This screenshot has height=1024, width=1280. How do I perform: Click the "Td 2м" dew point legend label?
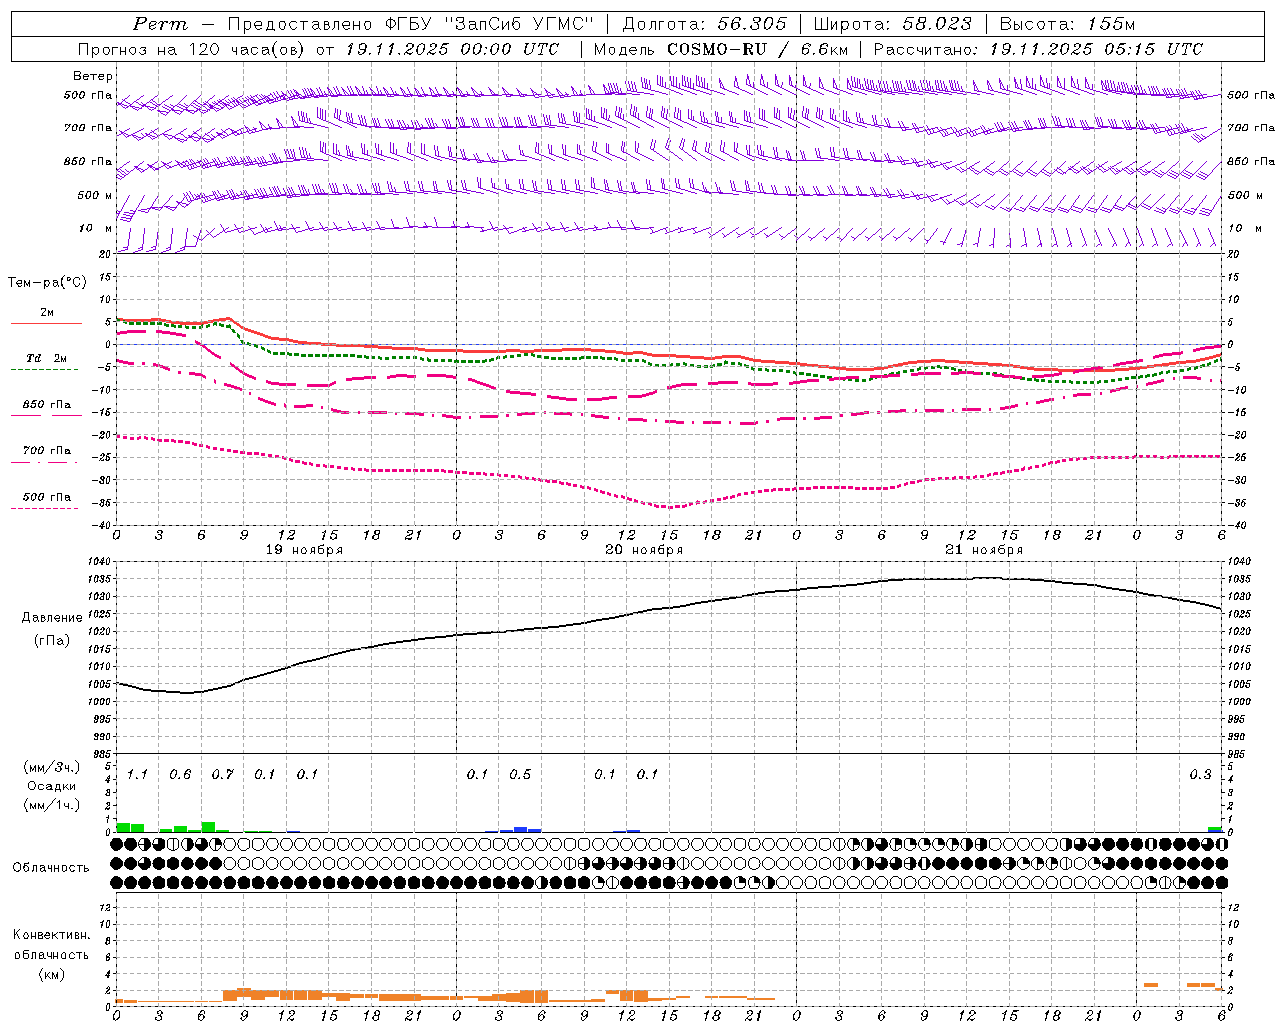pos(47,358)
